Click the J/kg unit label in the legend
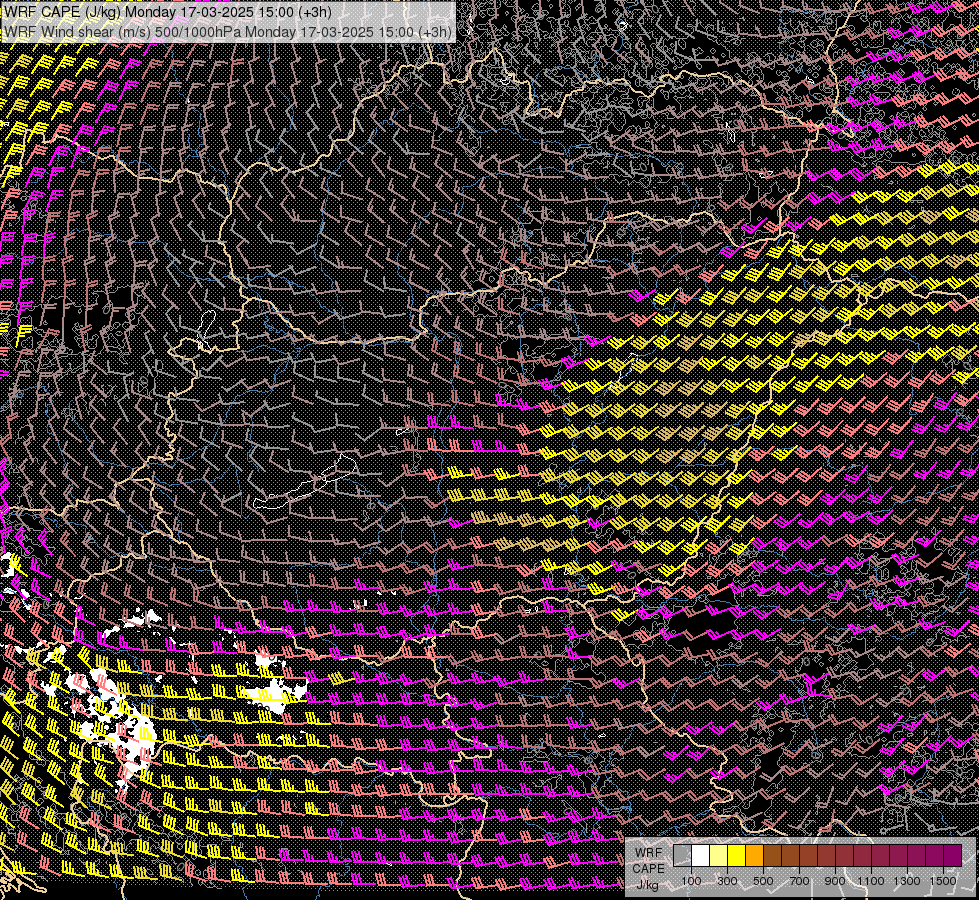979x900 pixels. coord(647,885)
